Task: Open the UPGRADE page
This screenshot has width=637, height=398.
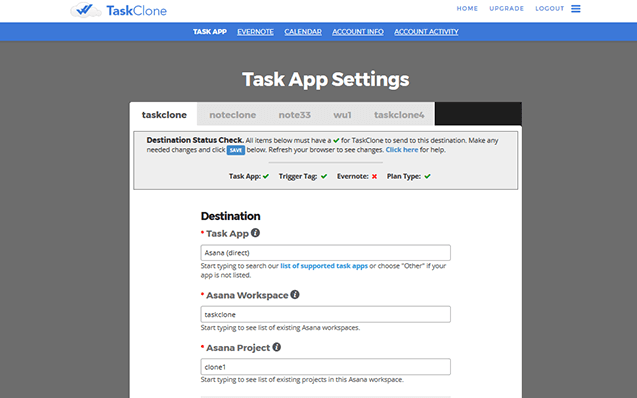Action: 507,9
